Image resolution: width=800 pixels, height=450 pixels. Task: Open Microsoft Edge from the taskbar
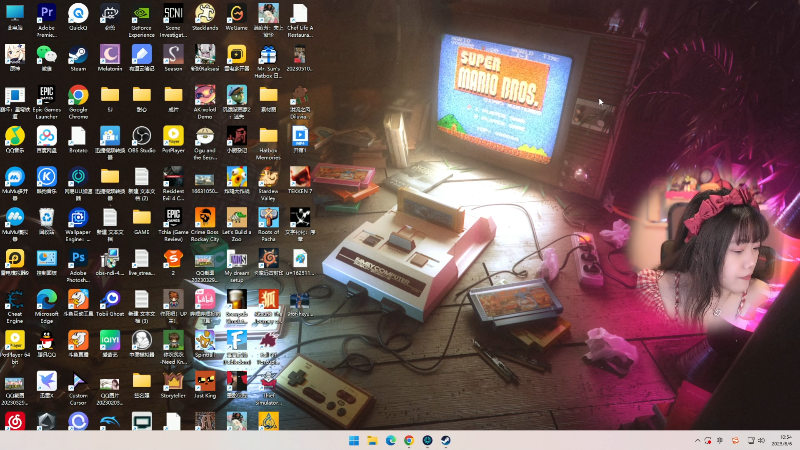point(390,440)
